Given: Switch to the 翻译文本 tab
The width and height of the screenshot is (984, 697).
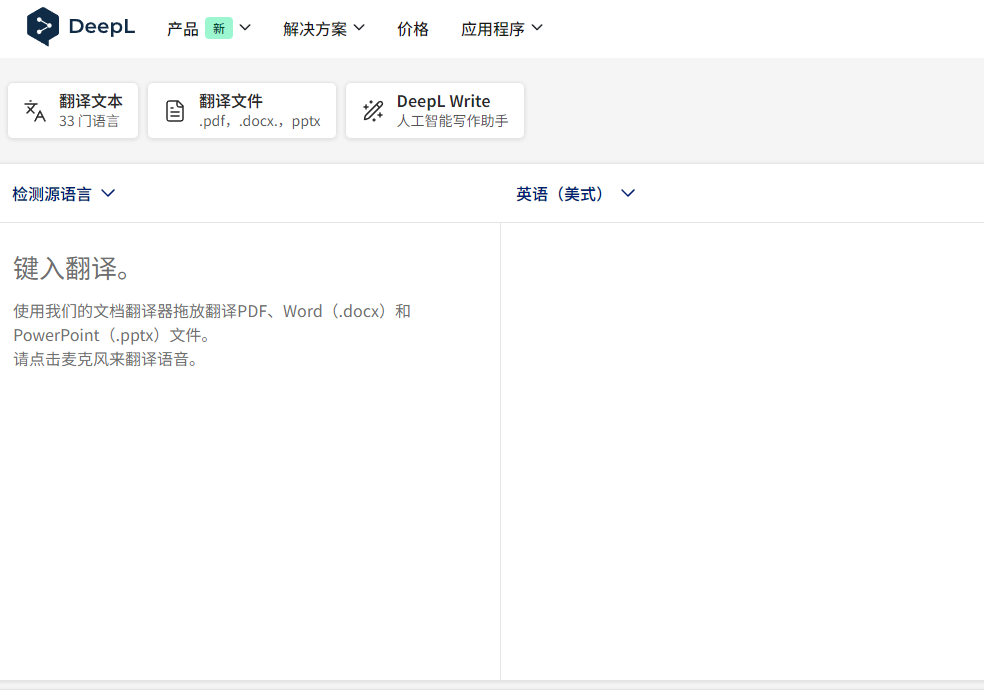Looking at the screenshot, I should coord(73,110).
